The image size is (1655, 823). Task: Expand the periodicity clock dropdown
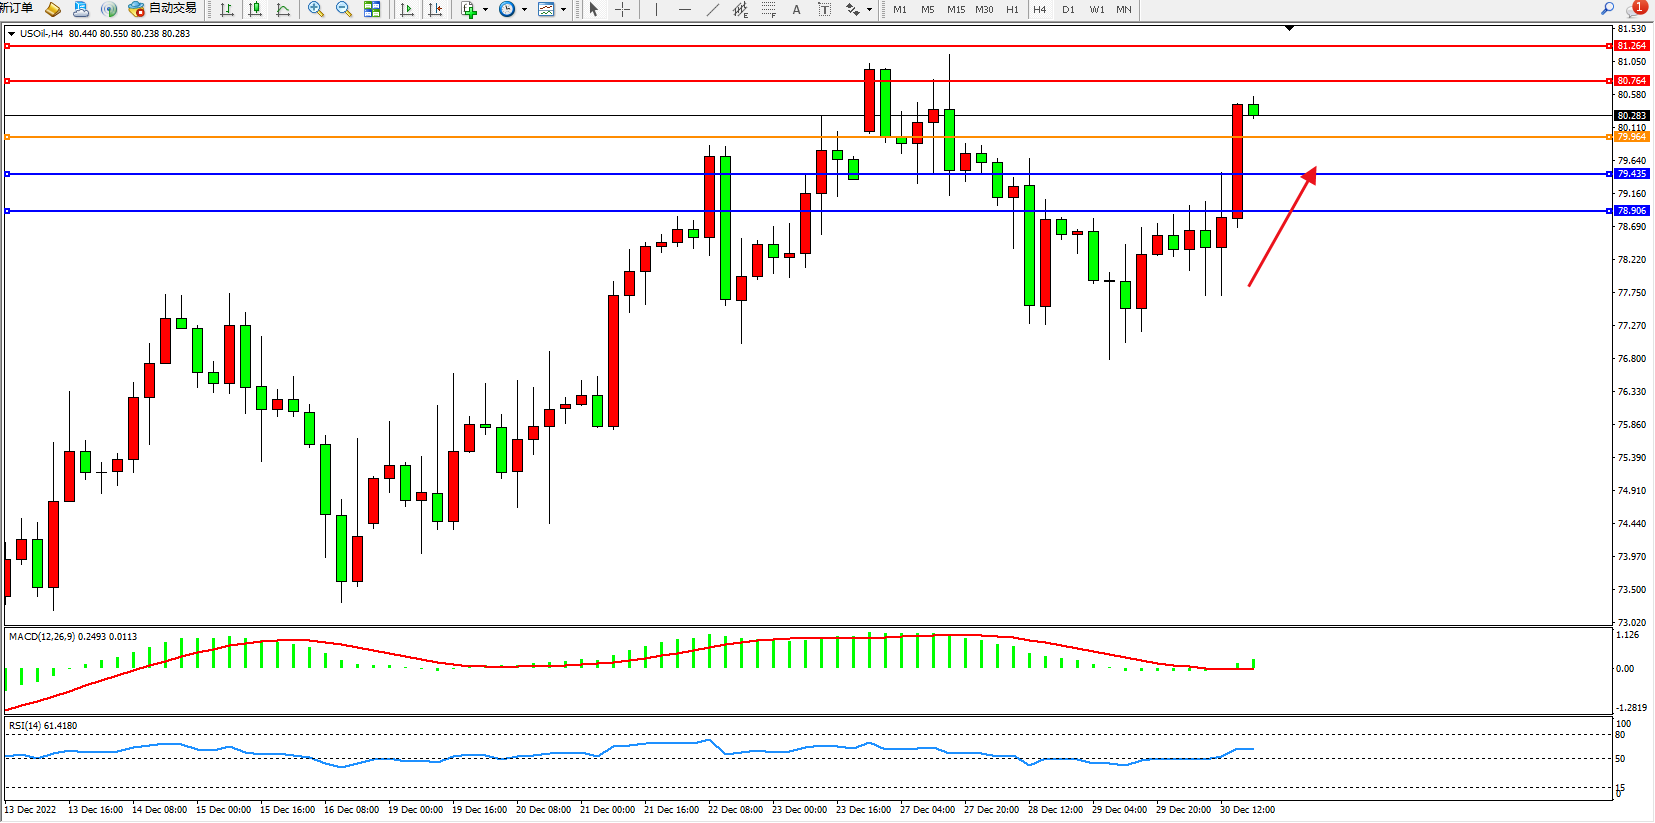524,10
